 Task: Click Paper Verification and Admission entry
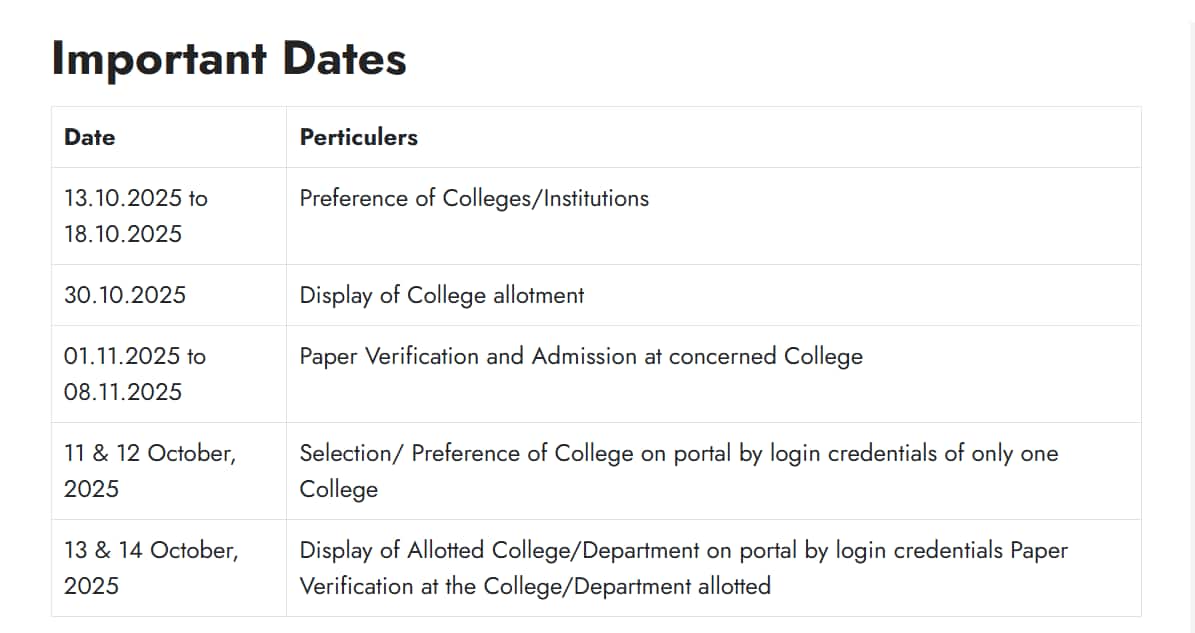pyautogui.click(x=581, y=356)
